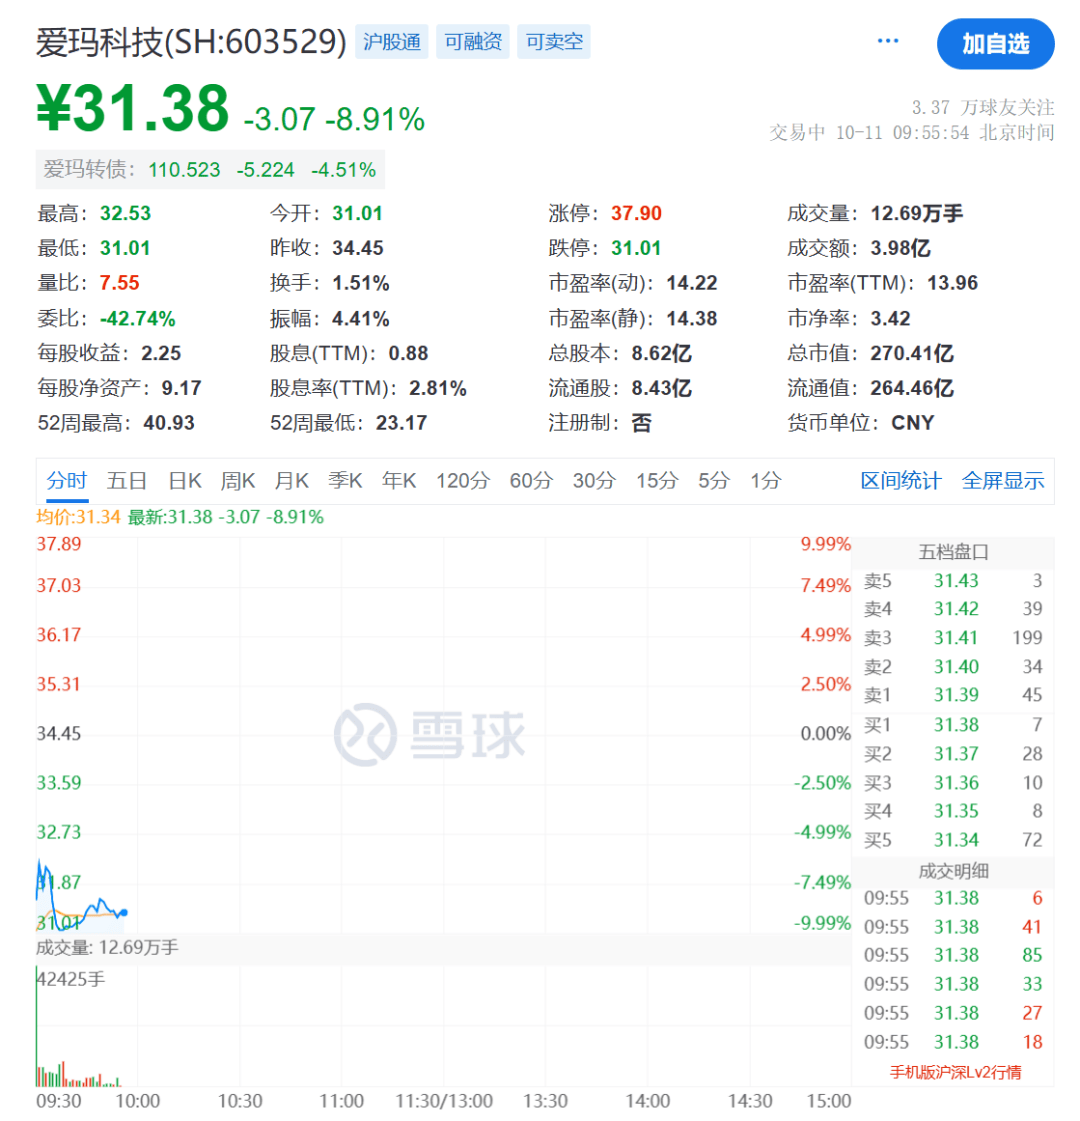Click the blue endpoint dot on price line
Image resolution: width=1080 pixels, height=1121 pixels.
click(x=124, y=913)
